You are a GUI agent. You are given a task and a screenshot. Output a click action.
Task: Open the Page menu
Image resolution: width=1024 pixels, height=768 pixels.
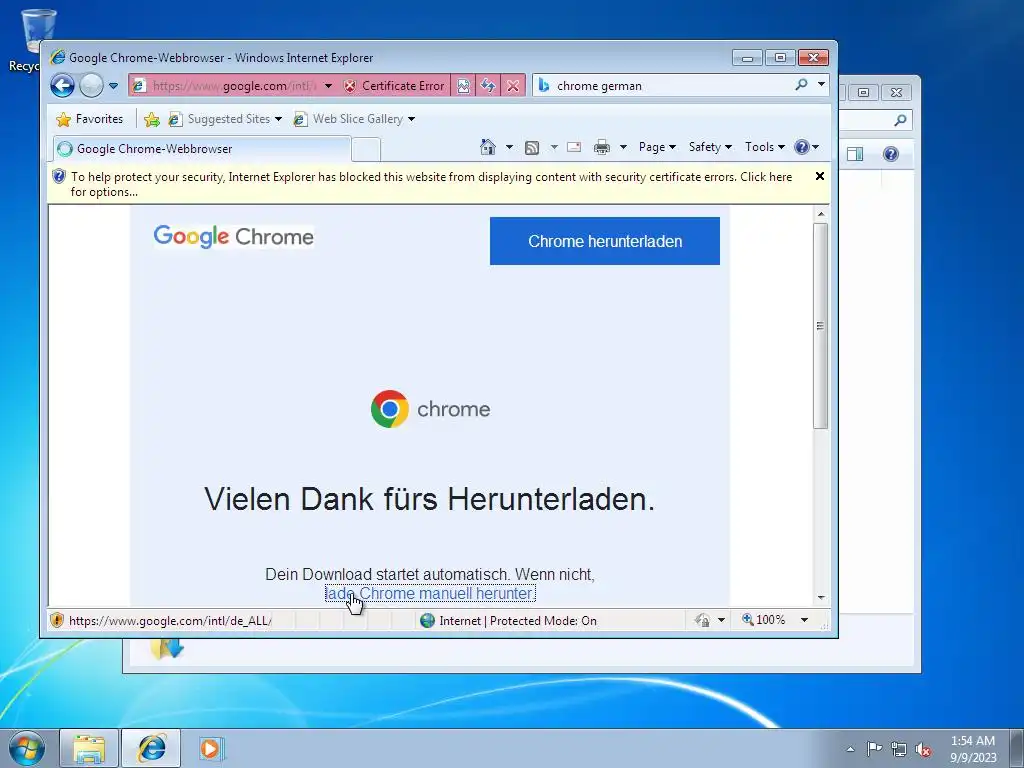pos(657,147)
